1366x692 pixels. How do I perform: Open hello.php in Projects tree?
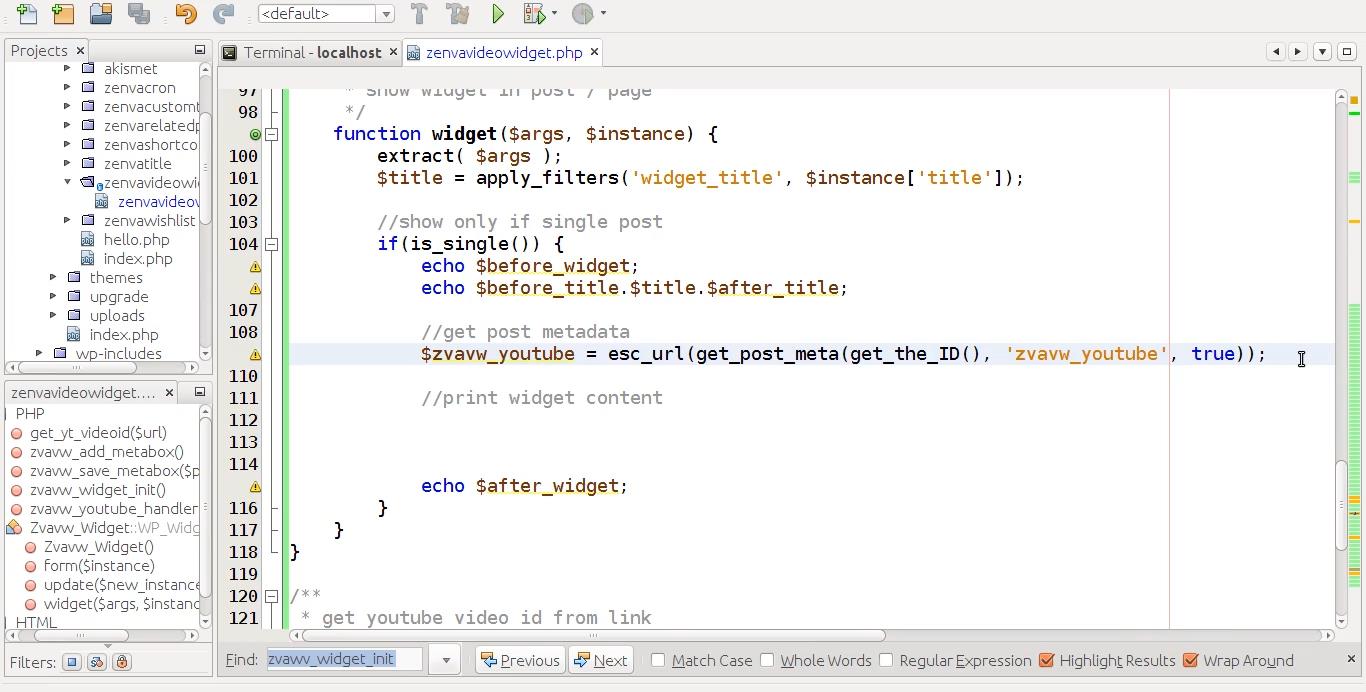pyautogui.click(x=136, y=240)
